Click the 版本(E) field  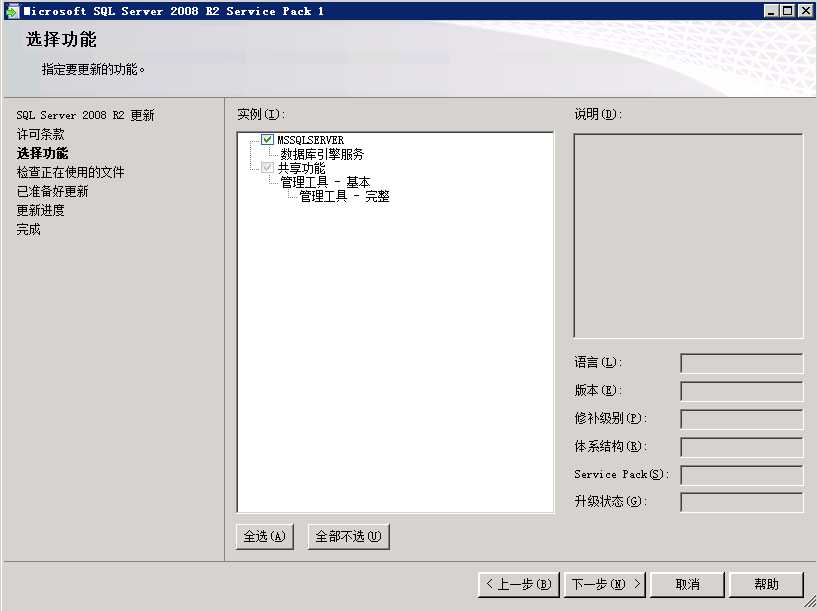click(x=741, y=391)
